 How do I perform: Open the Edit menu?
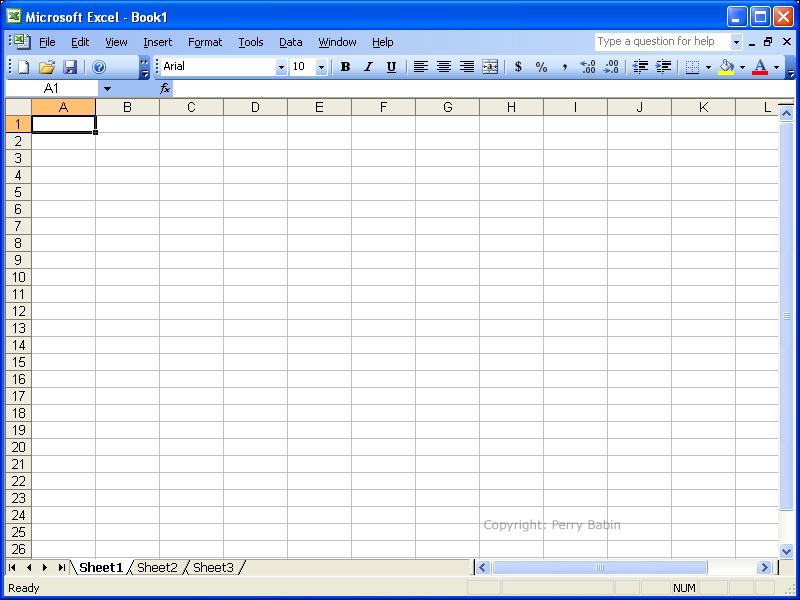80,42
